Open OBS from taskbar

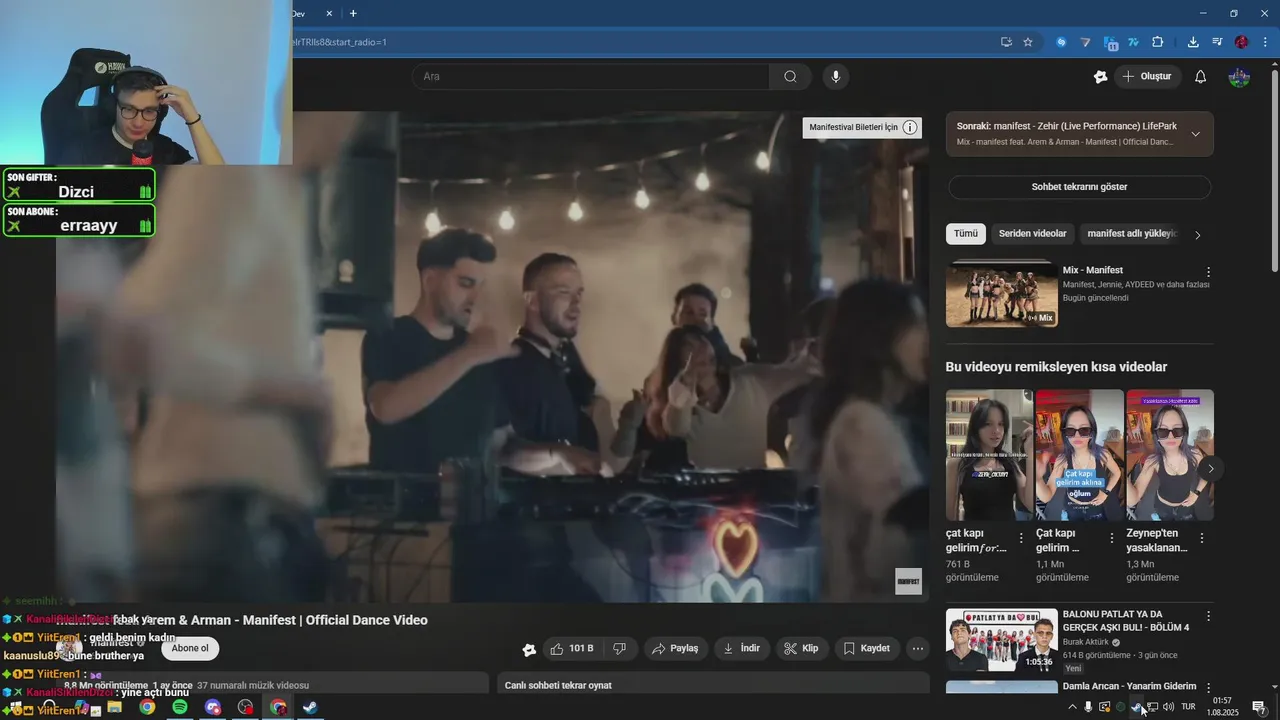246,707
